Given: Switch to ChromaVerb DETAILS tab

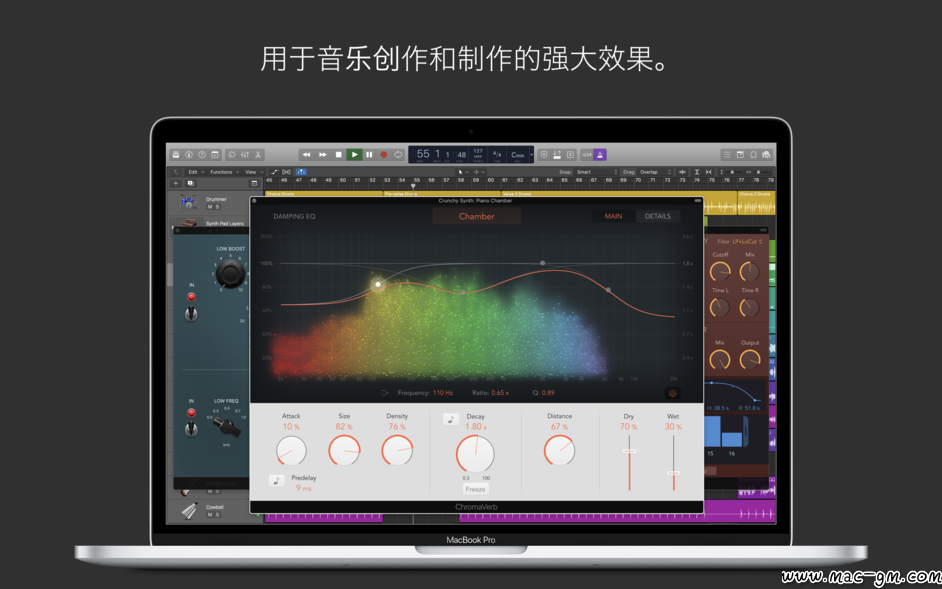Looking at the screenshot, I should point(658,216).
